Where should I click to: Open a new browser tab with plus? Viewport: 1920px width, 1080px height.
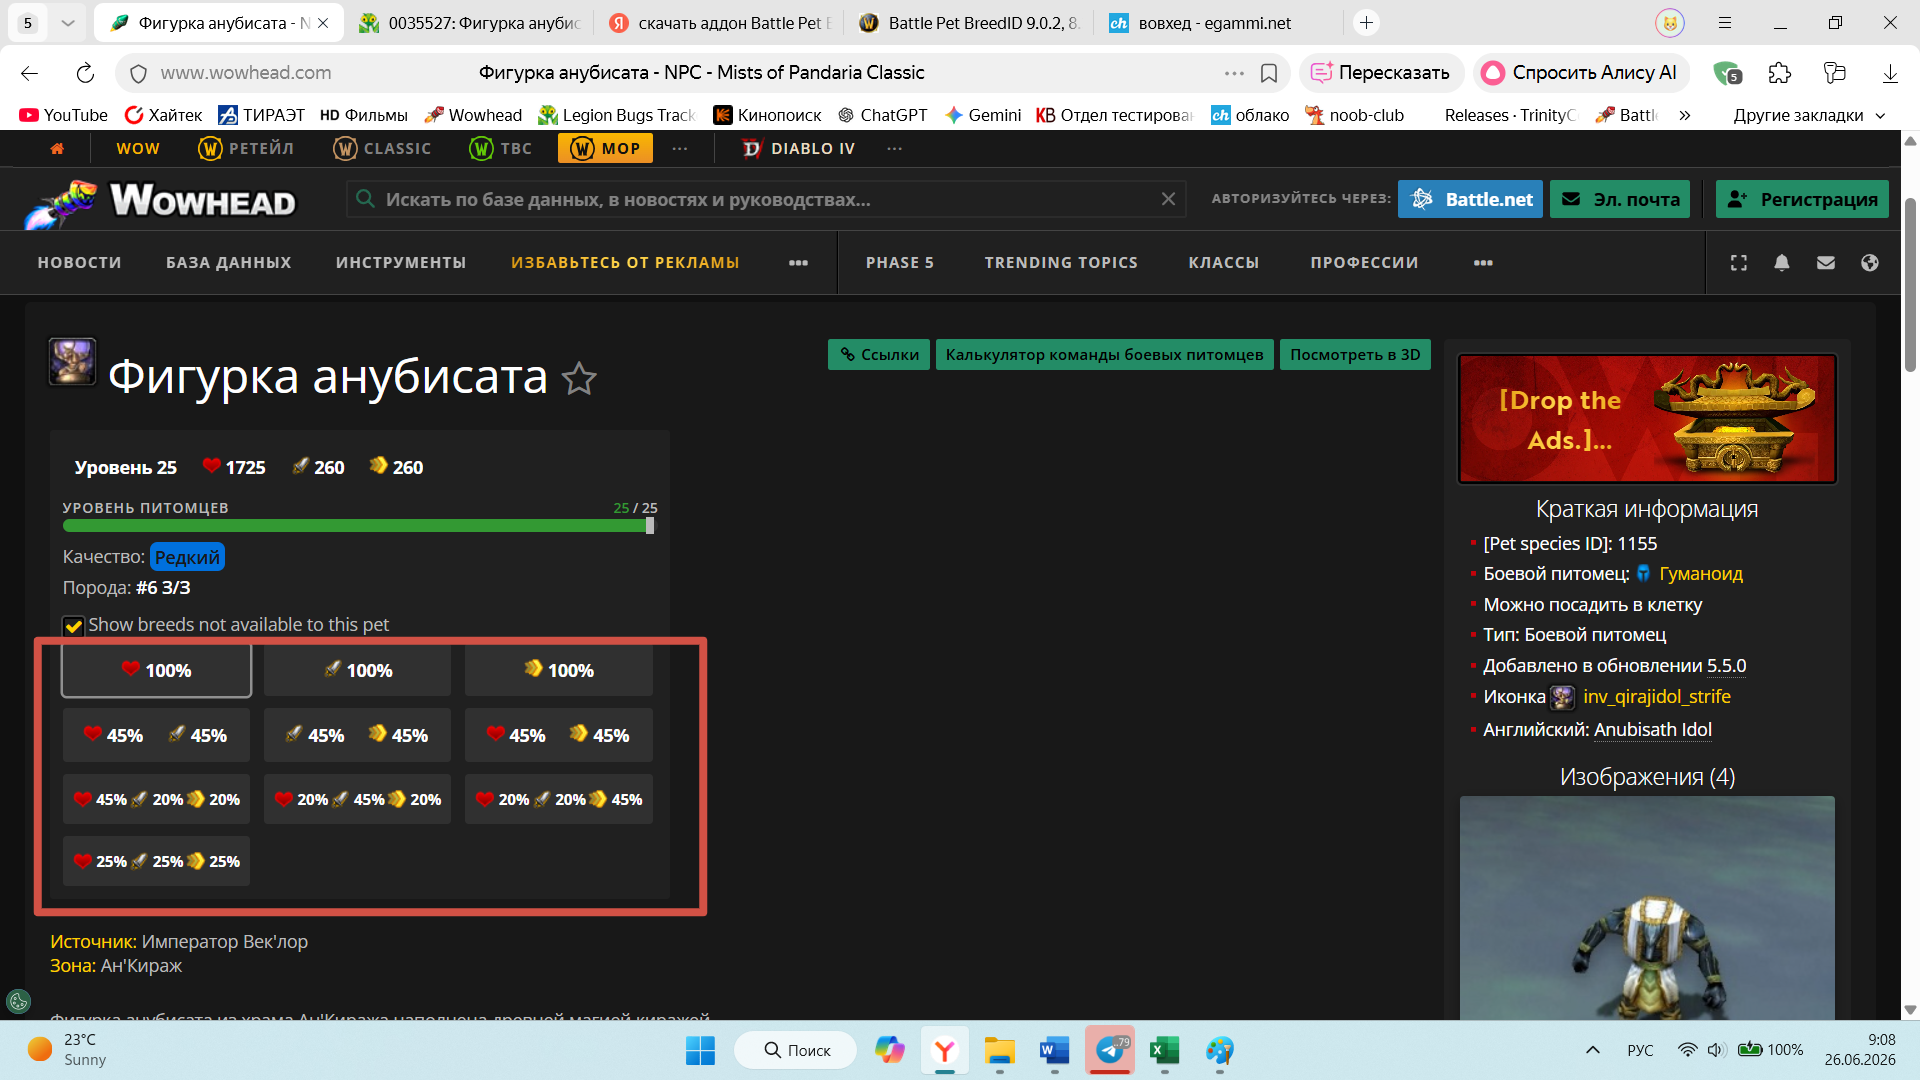[1366, 22]
